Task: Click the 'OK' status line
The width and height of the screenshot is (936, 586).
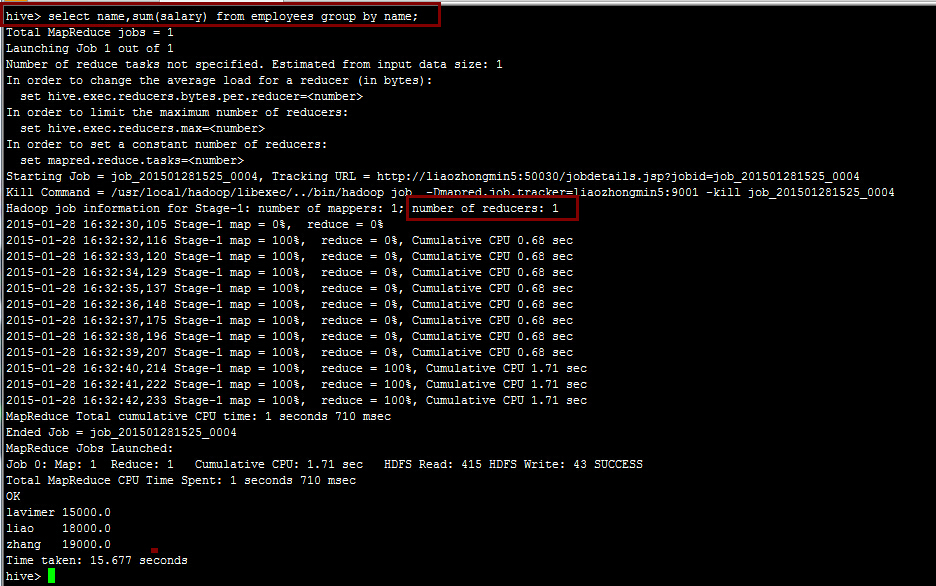Action: click(x=13, y=496)
